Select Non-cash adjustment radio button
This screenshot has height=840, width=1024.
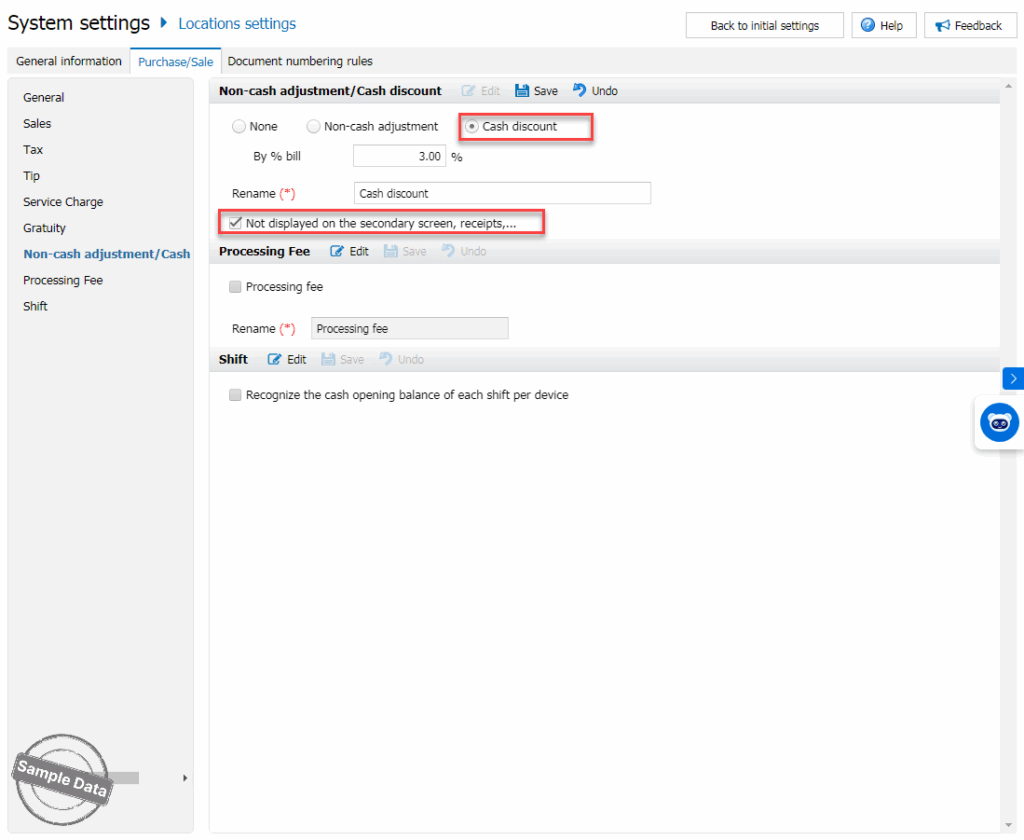314,127
